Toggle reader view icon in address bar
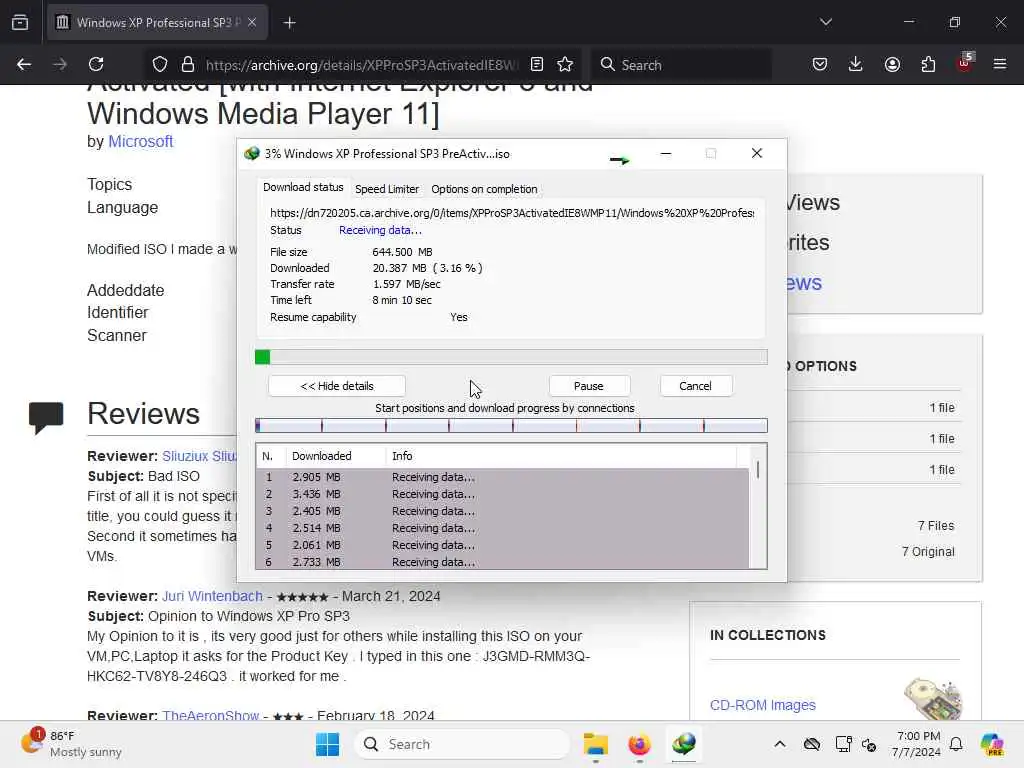 click(x=537, y=64)
